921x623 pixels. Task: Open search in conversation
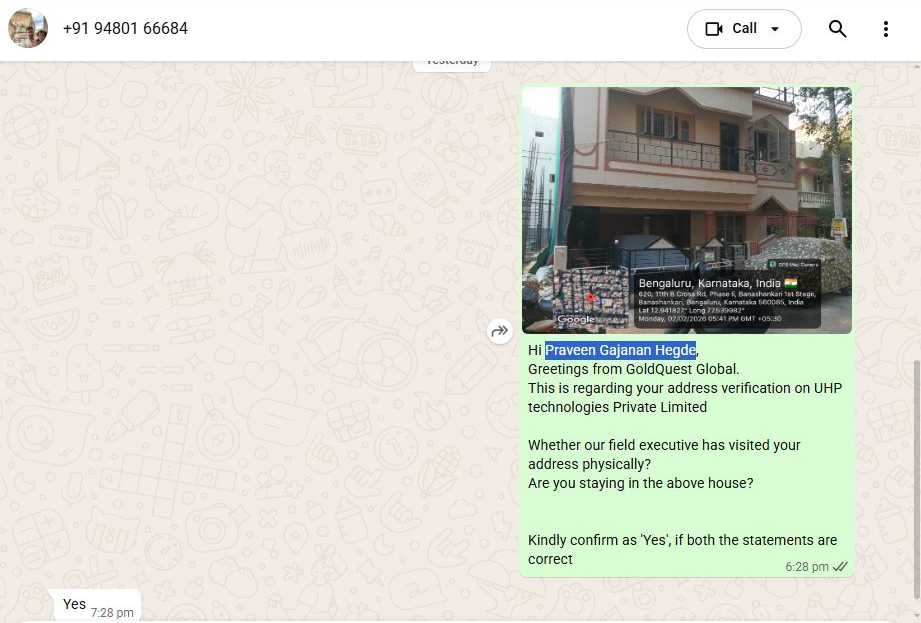coord(837,29)
